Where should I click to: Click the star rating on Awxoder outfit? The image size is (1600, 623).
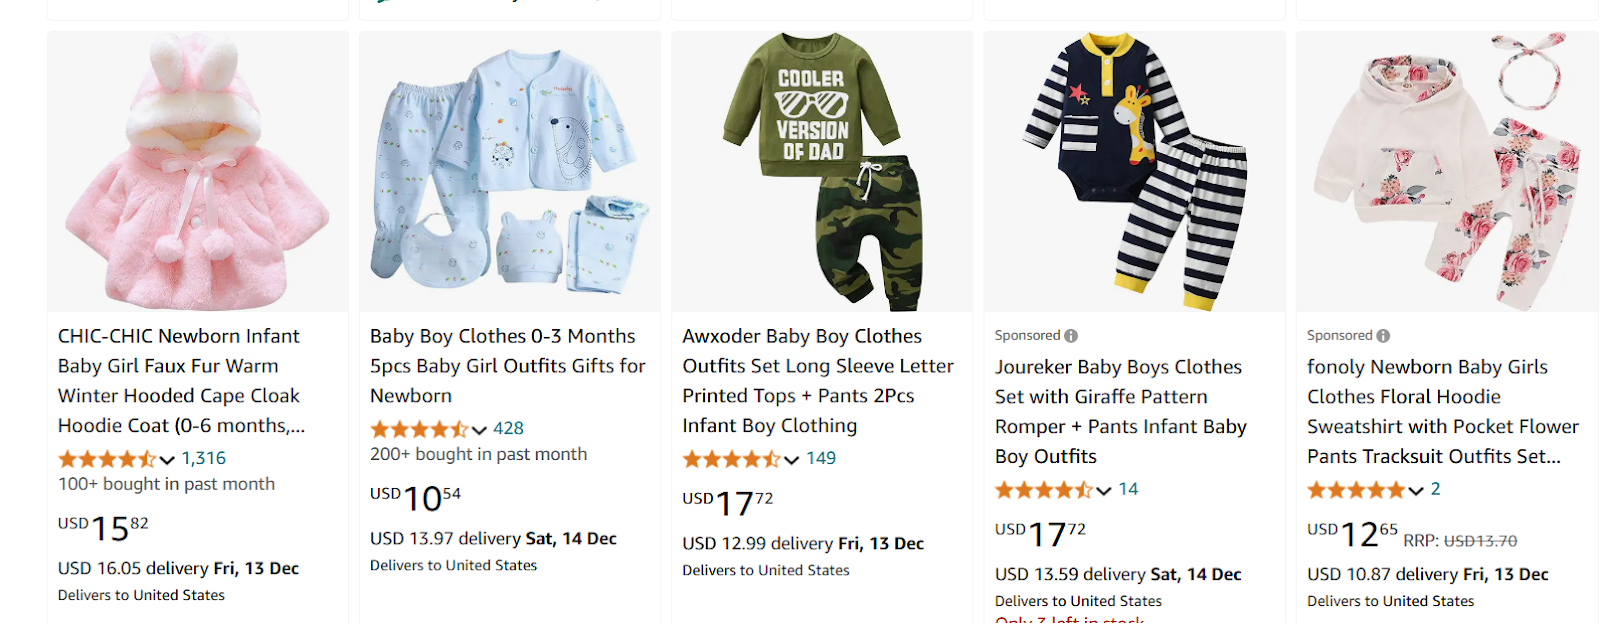pyautogui.click(x=729, y=459)
